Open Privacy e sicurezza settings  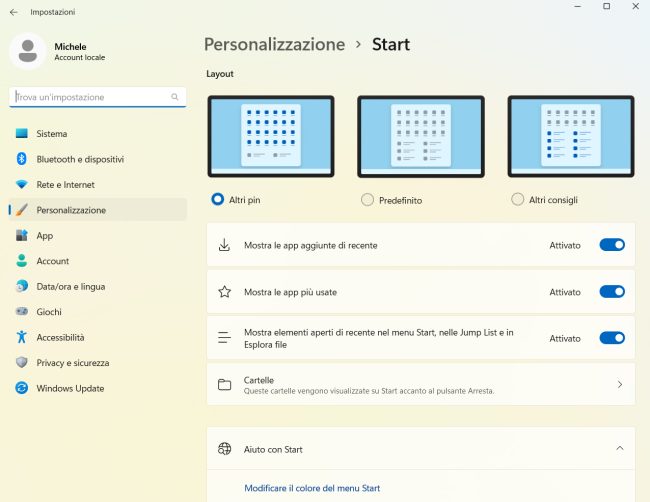pyautogui.click(x=98, y=363)
